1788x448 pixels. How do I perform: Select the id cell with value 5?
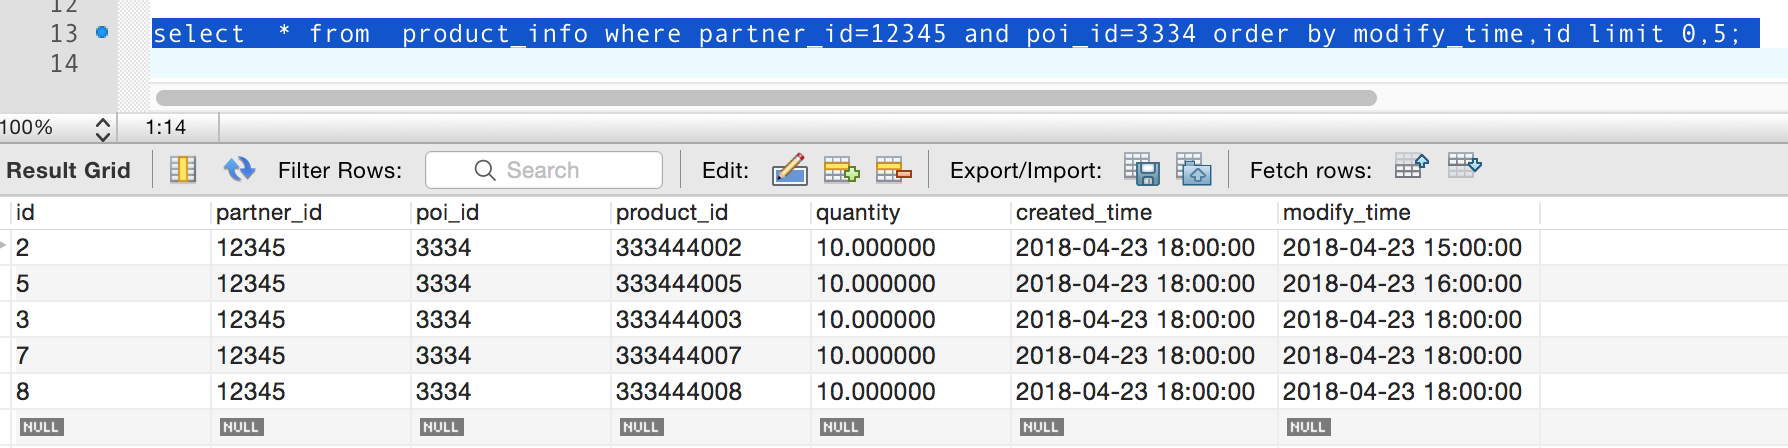pos(110,284)
